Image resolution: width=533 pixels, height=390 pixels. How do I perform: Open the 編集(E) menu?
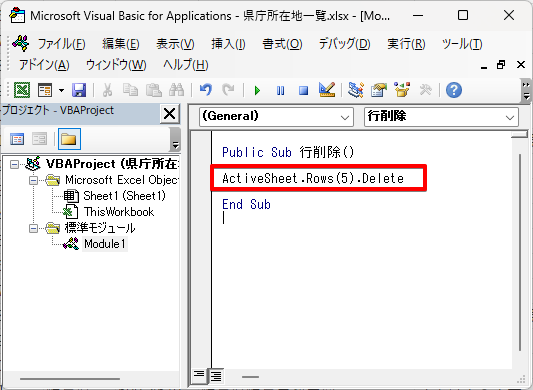[x=121, y=44]
